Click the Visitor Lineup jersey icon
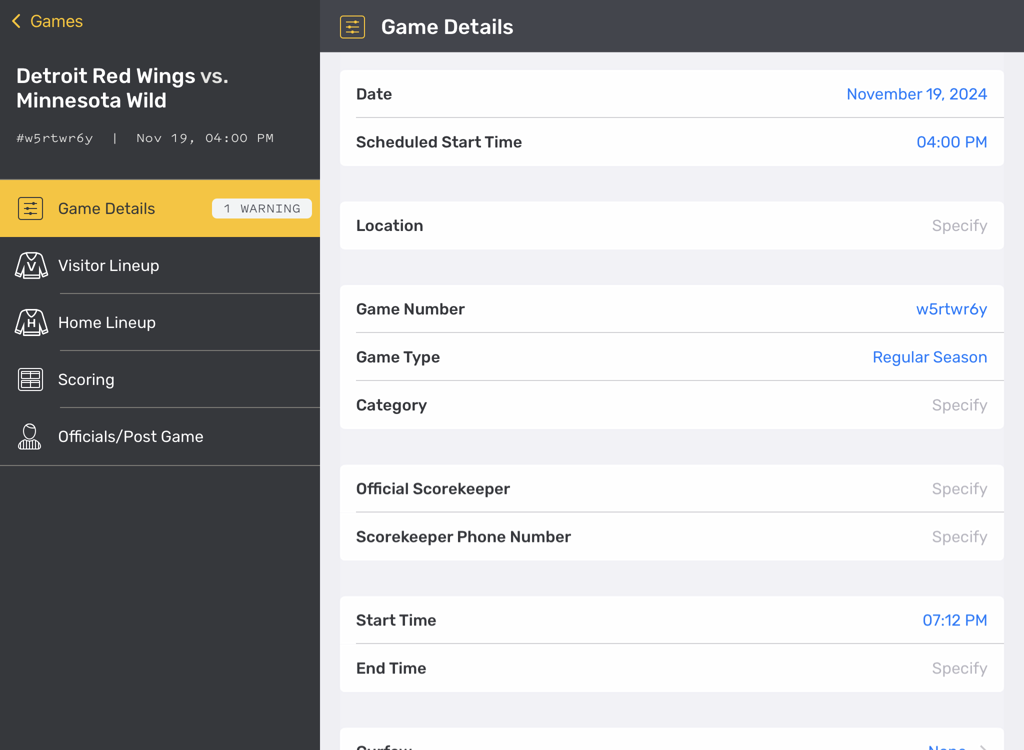The height and width of the screenshot is (750, 1024). tap(31, 265)
